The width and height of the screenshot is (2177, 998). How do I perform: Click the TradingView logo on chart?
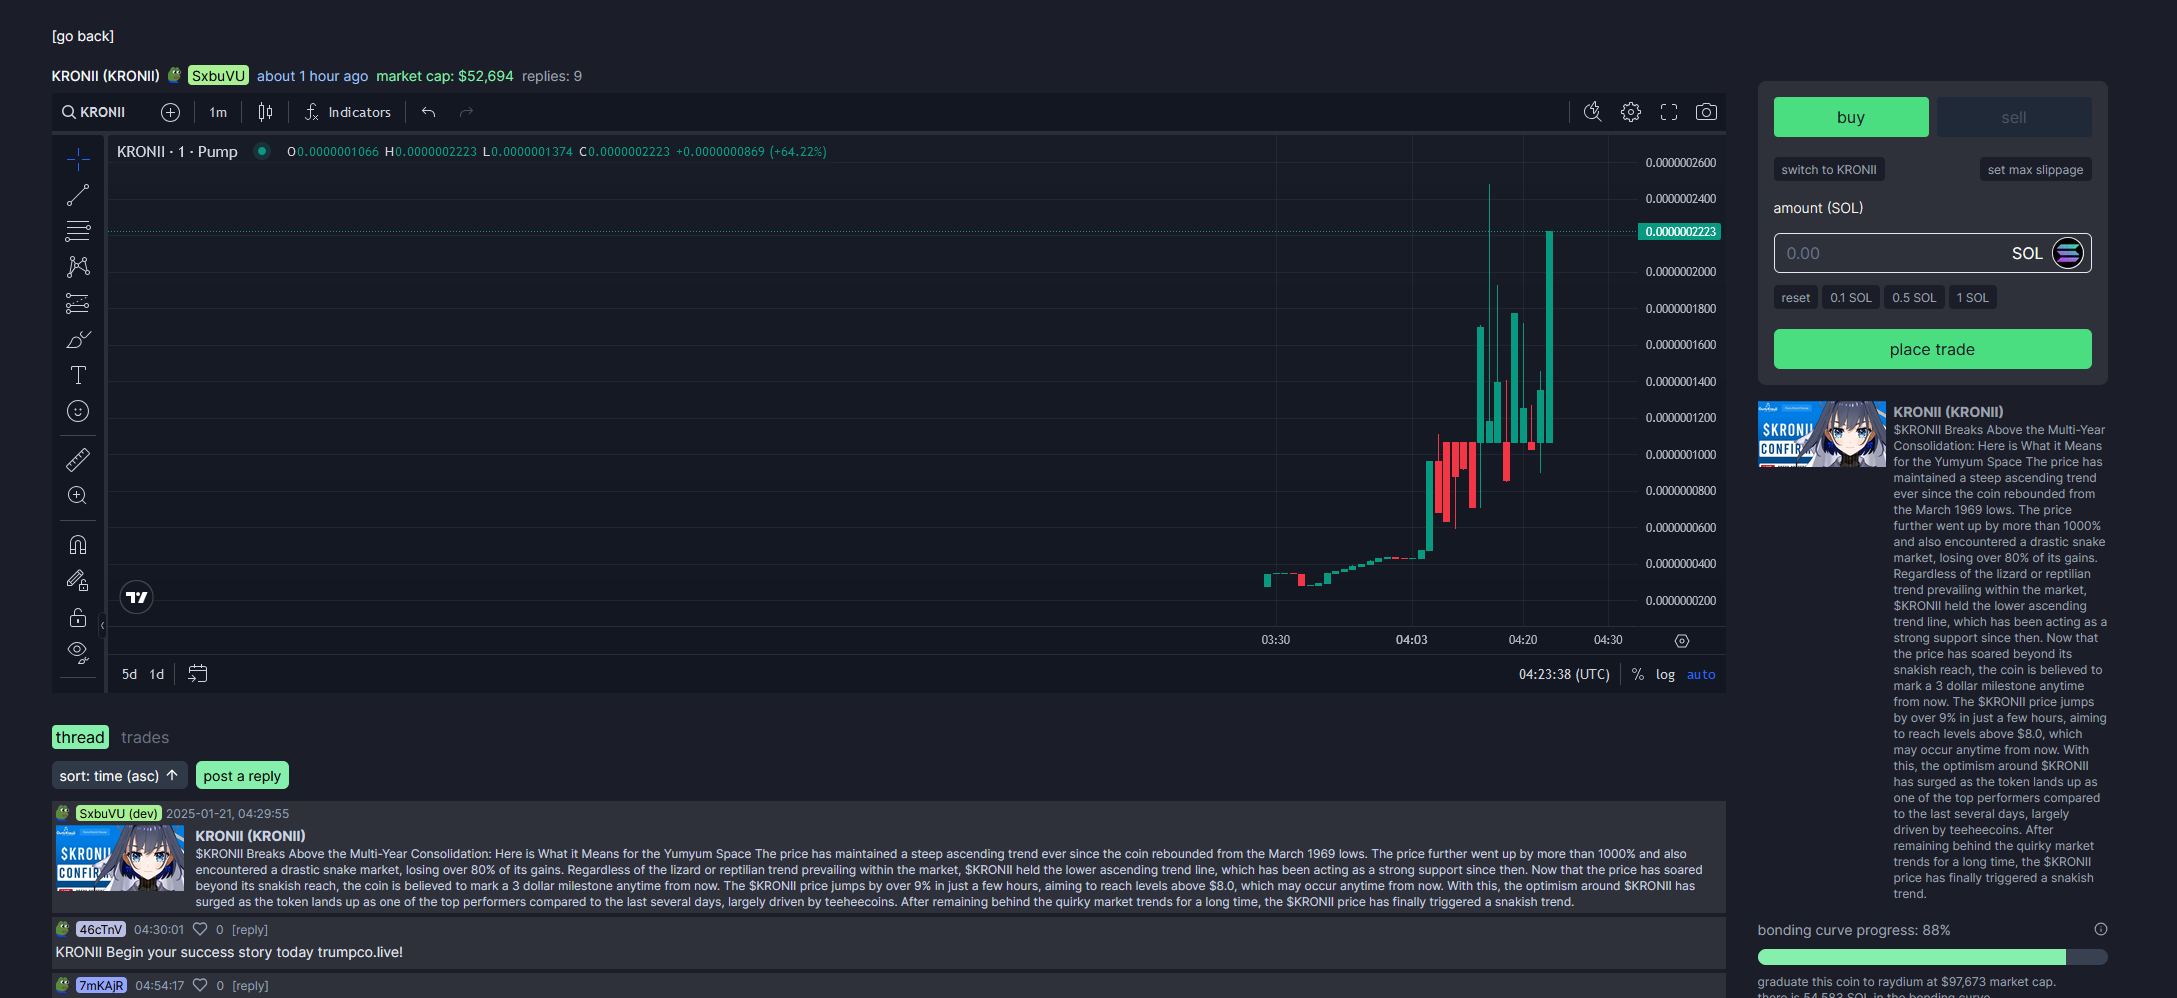[x=137, y=597]
